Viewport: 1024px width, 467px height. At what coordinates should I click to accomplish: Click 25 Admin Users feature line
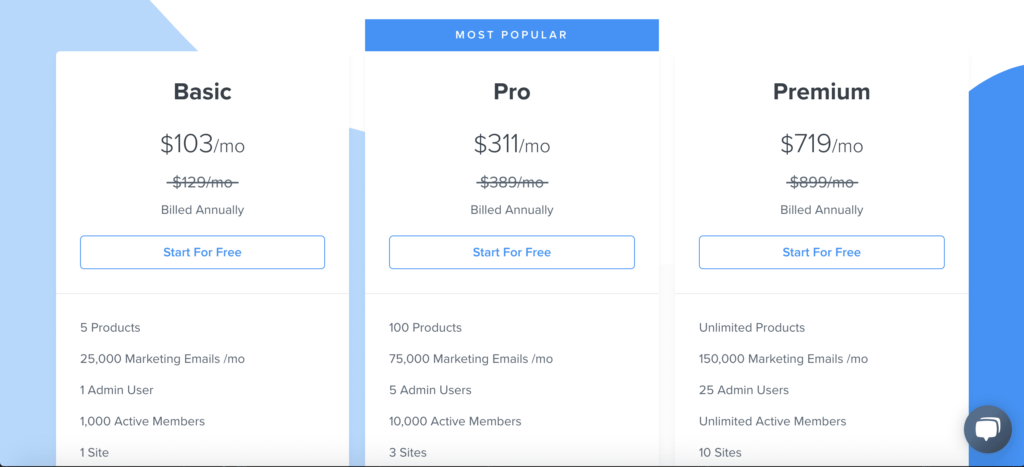click(x=743, y=390)
